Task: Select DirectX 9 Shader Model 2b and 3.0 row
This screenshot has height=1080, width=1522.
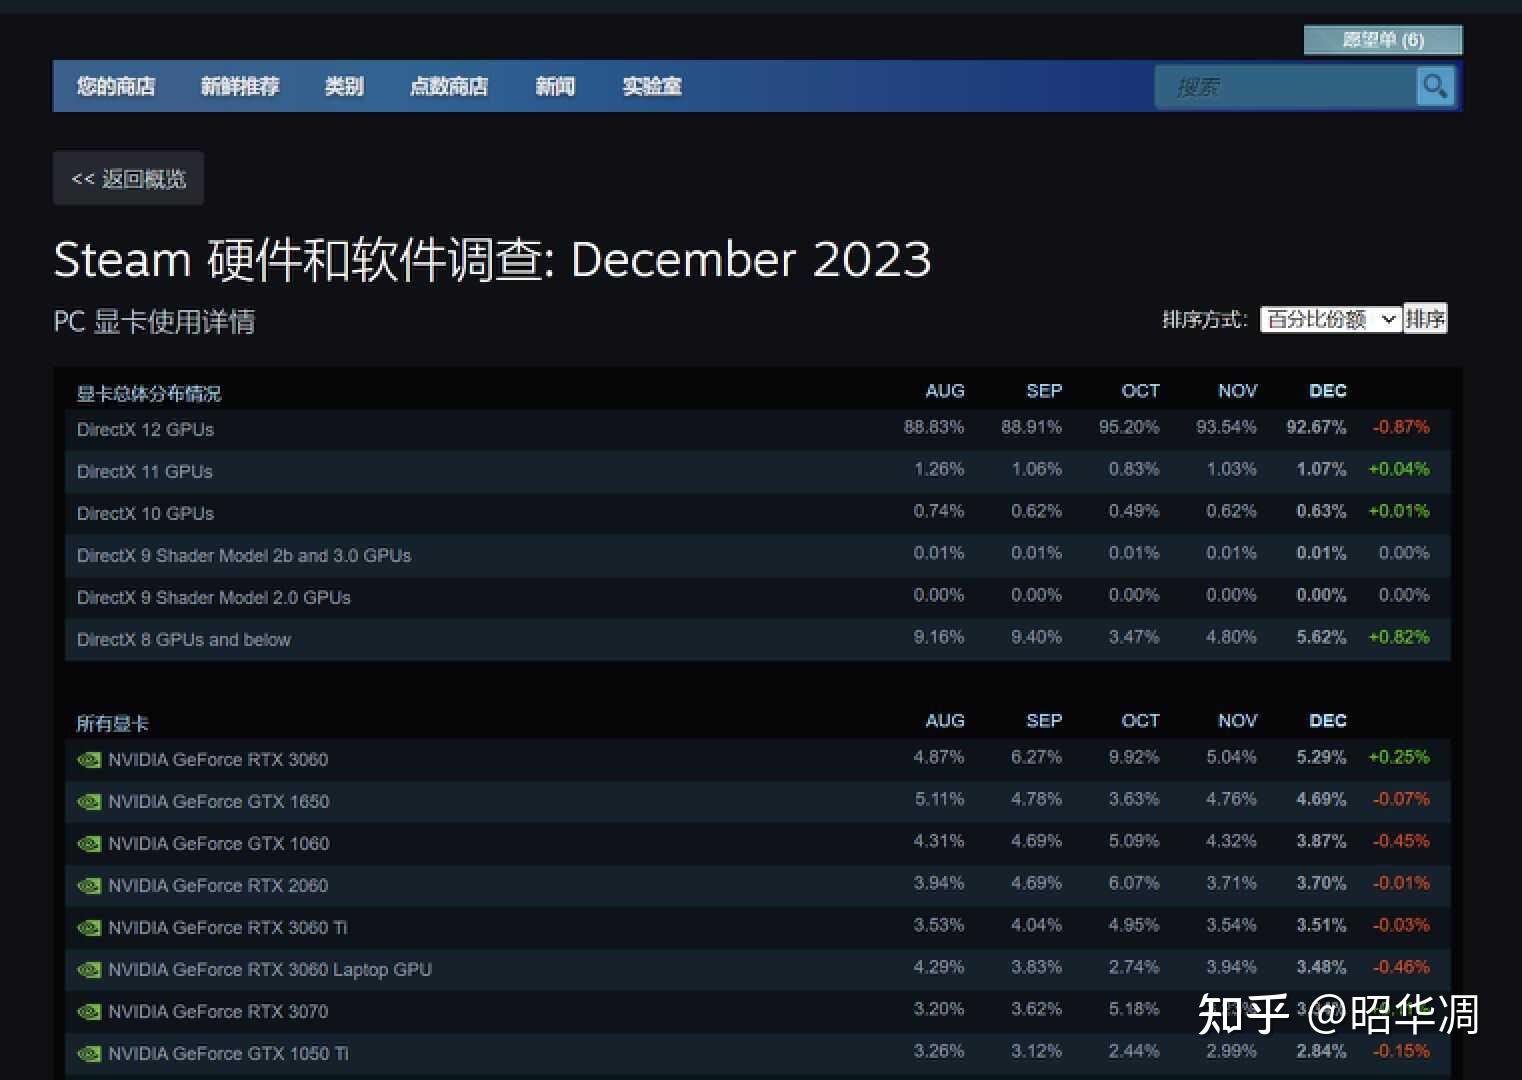Action: pyautogui.click(x=757, y=555)
